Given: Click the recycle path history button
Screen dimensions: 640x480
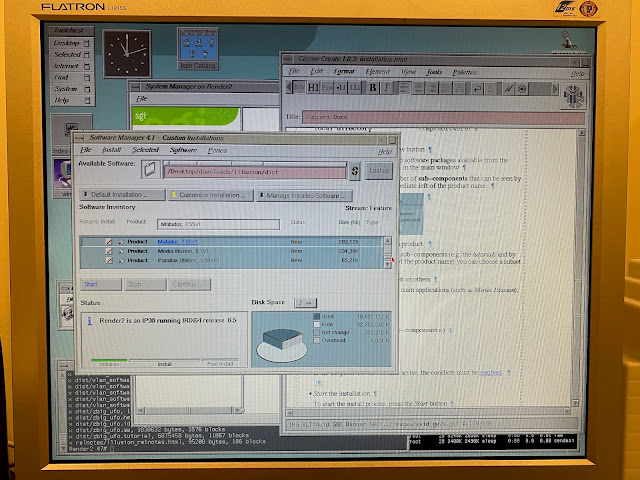Looking at the screenshot, I should point(354,171).
